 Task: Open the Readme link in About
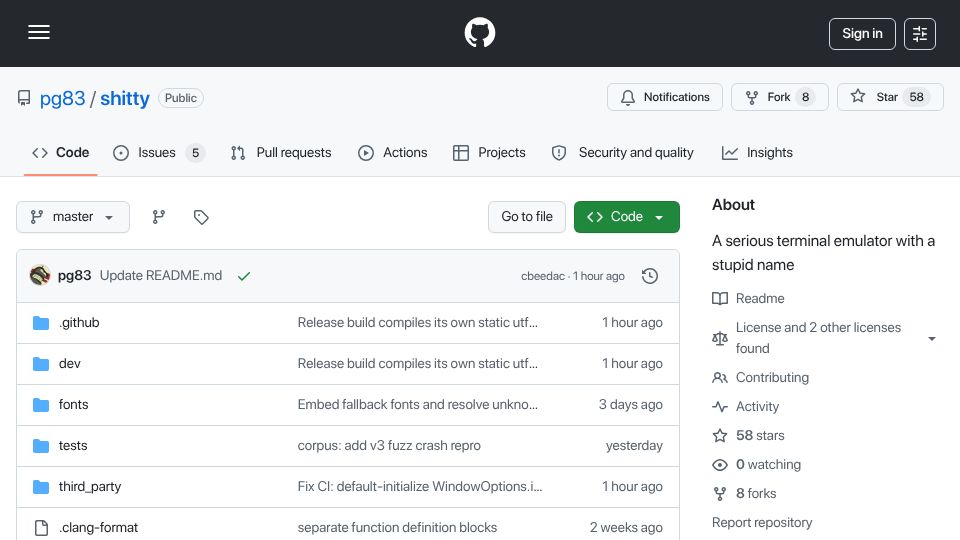click(x=748, y=298)
